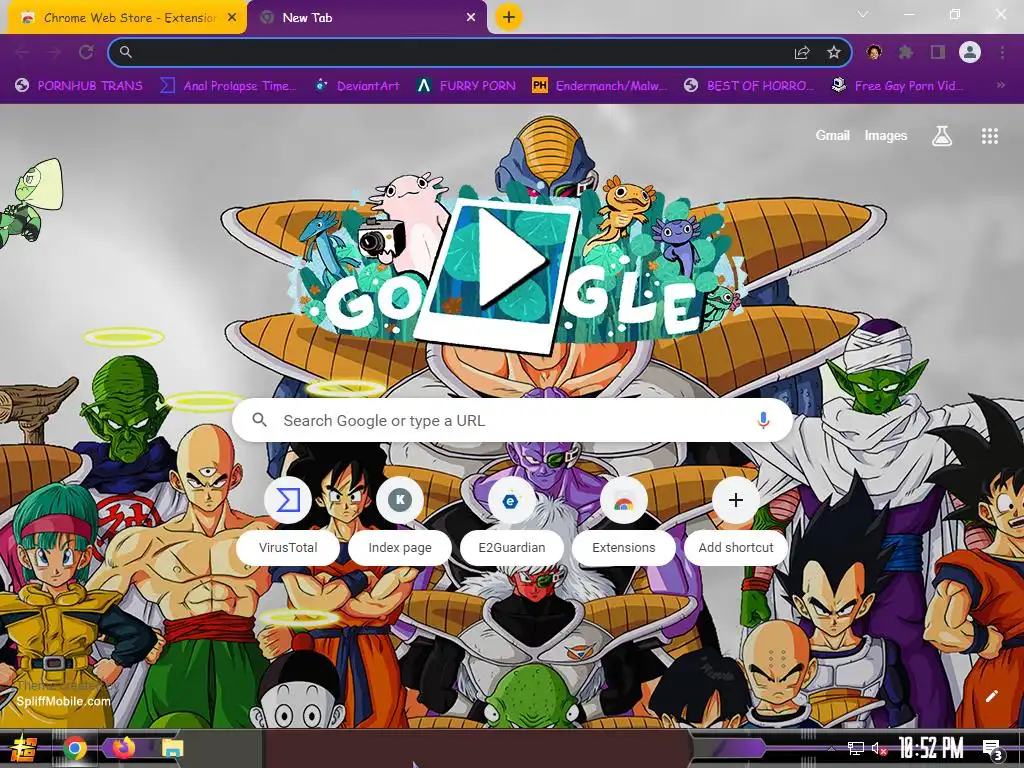Start voice search with microphone
Image resolution: width=1024 pixels, height=768 pixels.
tap(763, 420)
